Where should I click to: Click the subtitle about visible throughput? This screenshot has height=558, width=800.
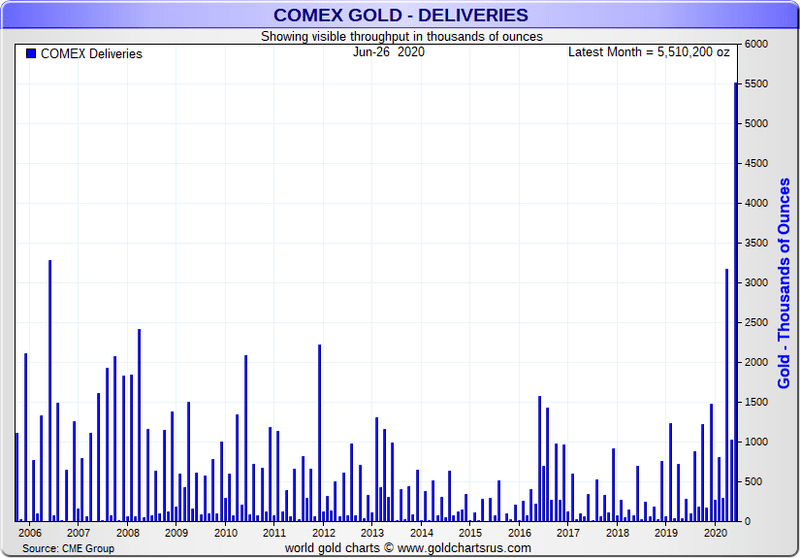[402, 37]
